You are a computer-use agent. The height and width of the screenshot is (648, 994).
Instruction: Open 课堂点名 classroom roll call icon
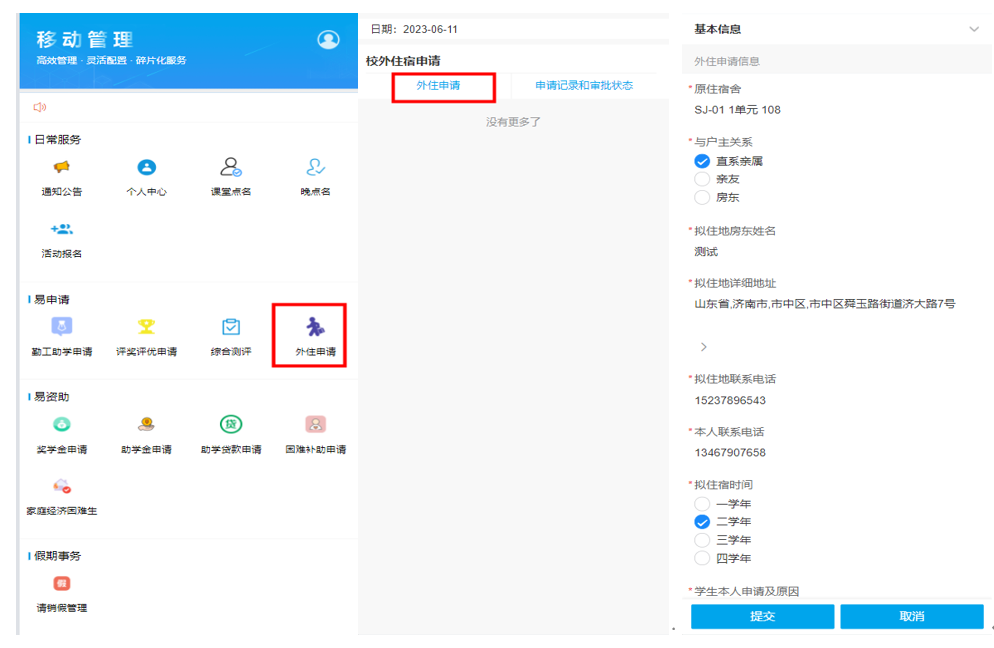click(231, 168)
